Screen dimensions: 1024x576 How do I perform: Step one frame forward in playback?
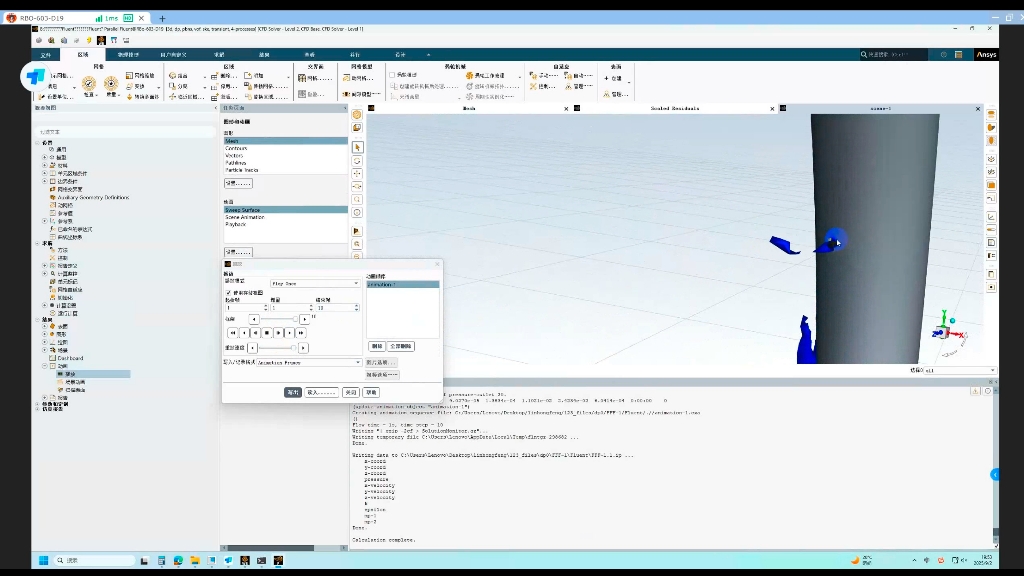tap(289, 333)
